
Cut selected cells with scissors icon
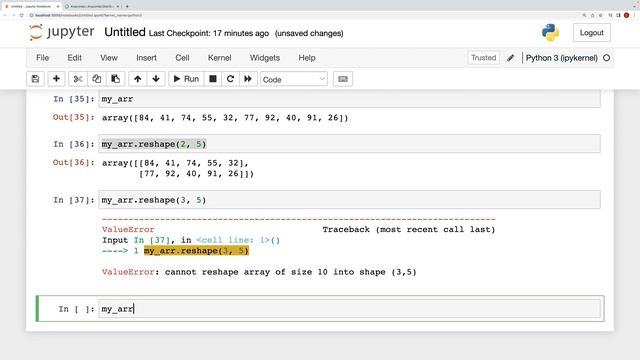(78, 79)
